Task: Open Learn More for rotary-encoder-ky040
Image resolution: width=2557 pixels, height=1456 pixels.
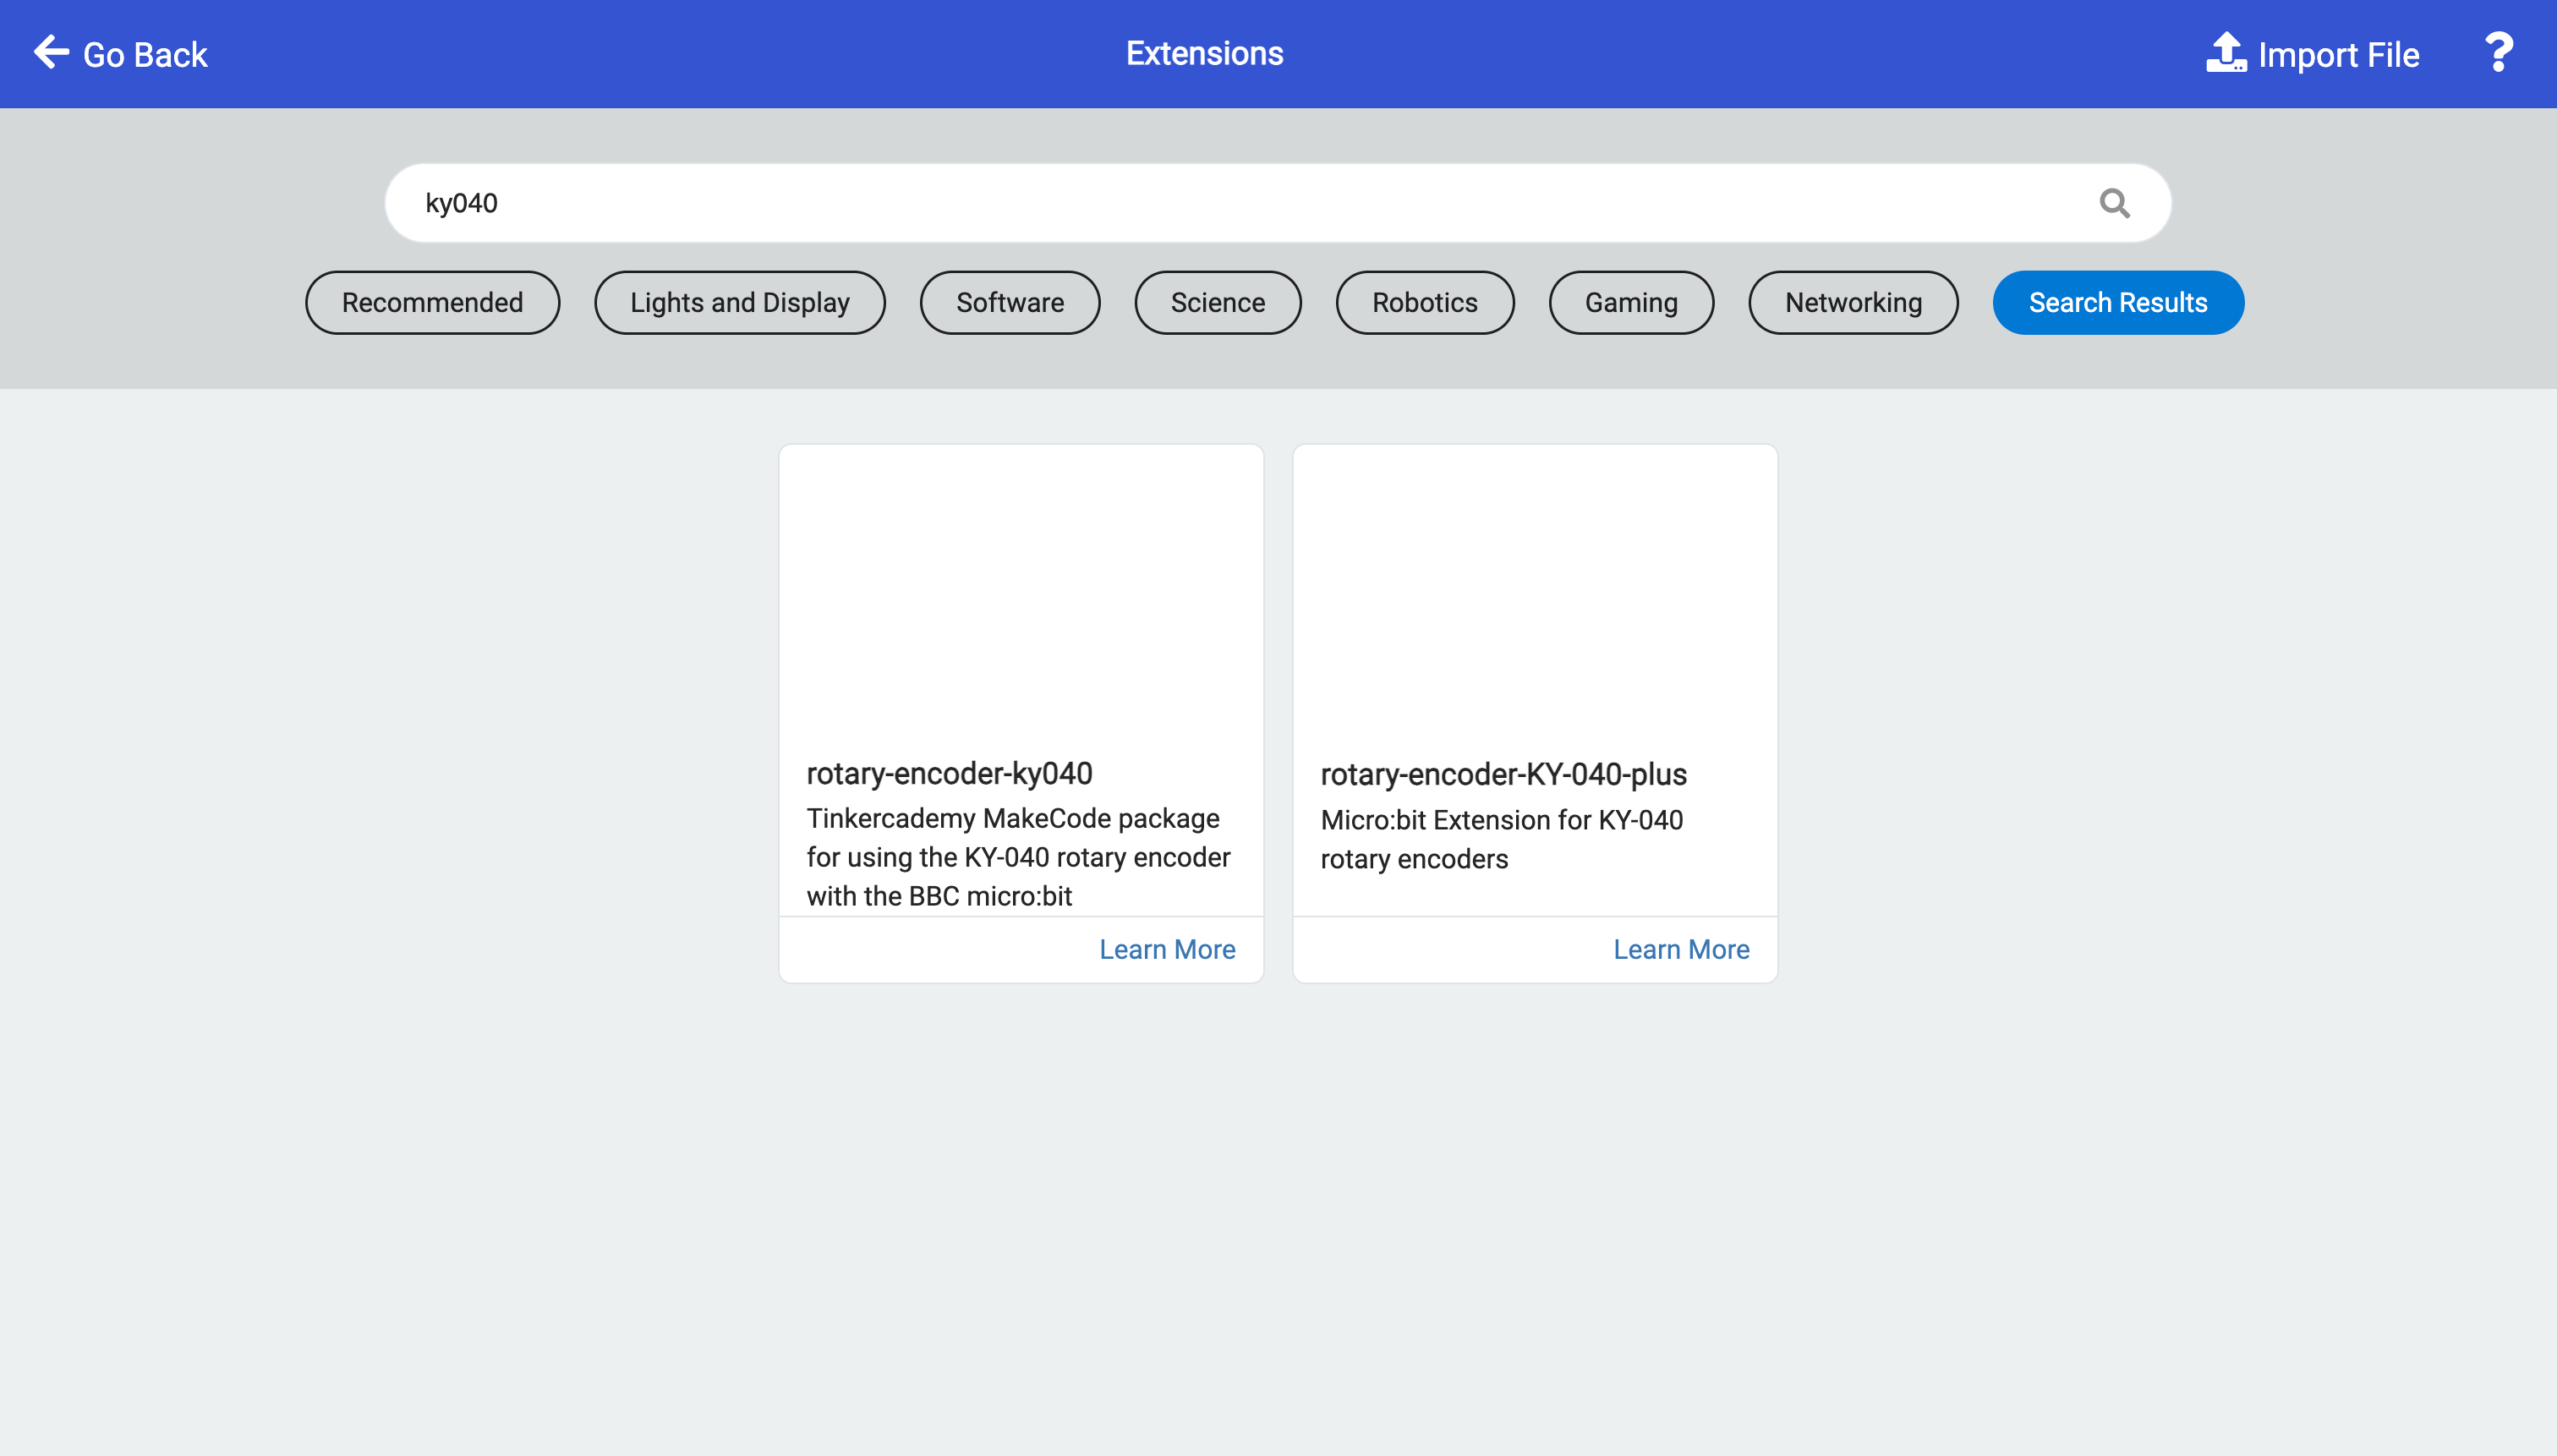Action: click(x=1167, y=949)
